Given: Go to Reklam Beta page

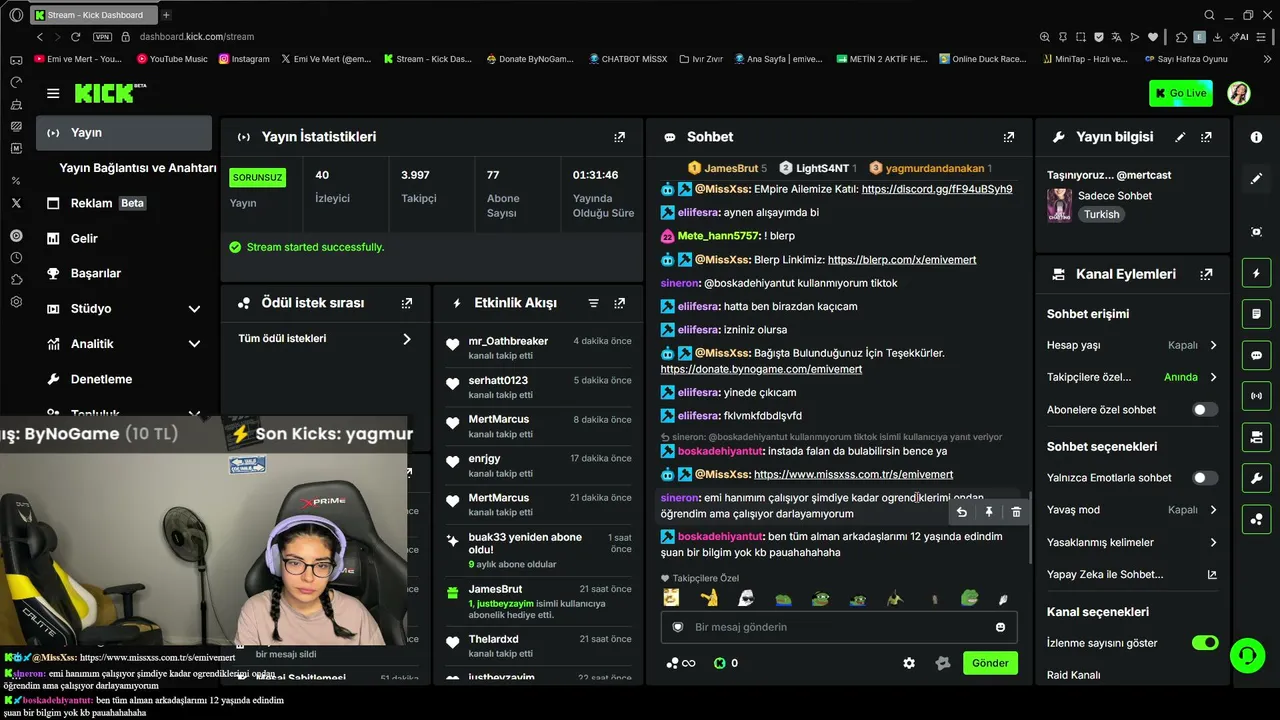Looking at the screenshot, I should click(124, 203).
